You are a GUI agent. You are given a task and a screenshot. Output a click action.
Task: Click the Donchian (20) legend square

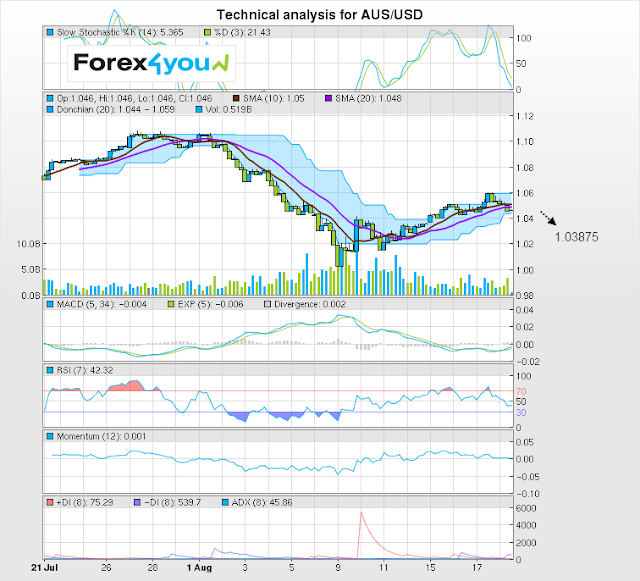(50, 109)
